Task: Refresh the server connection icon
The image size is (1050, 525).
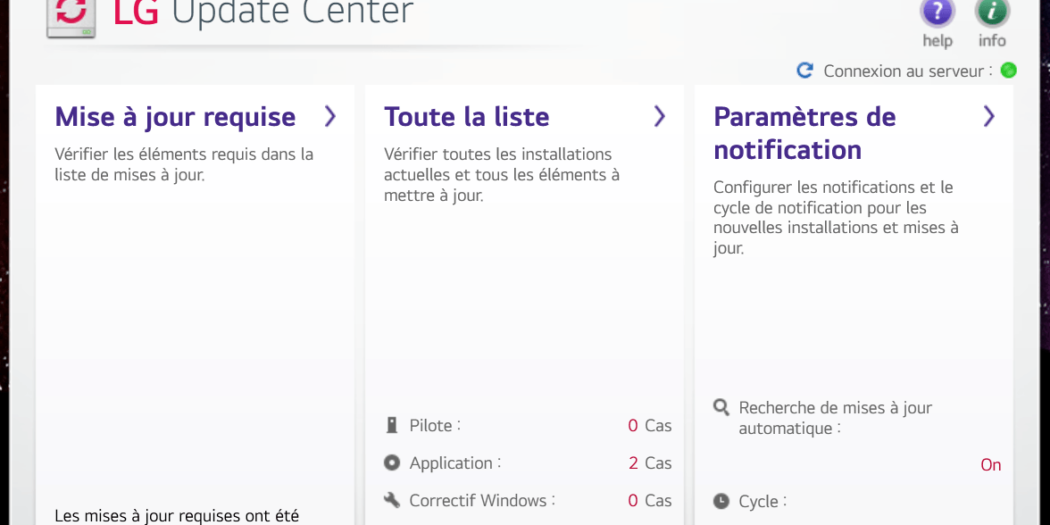Action: [x=805, y=71]
